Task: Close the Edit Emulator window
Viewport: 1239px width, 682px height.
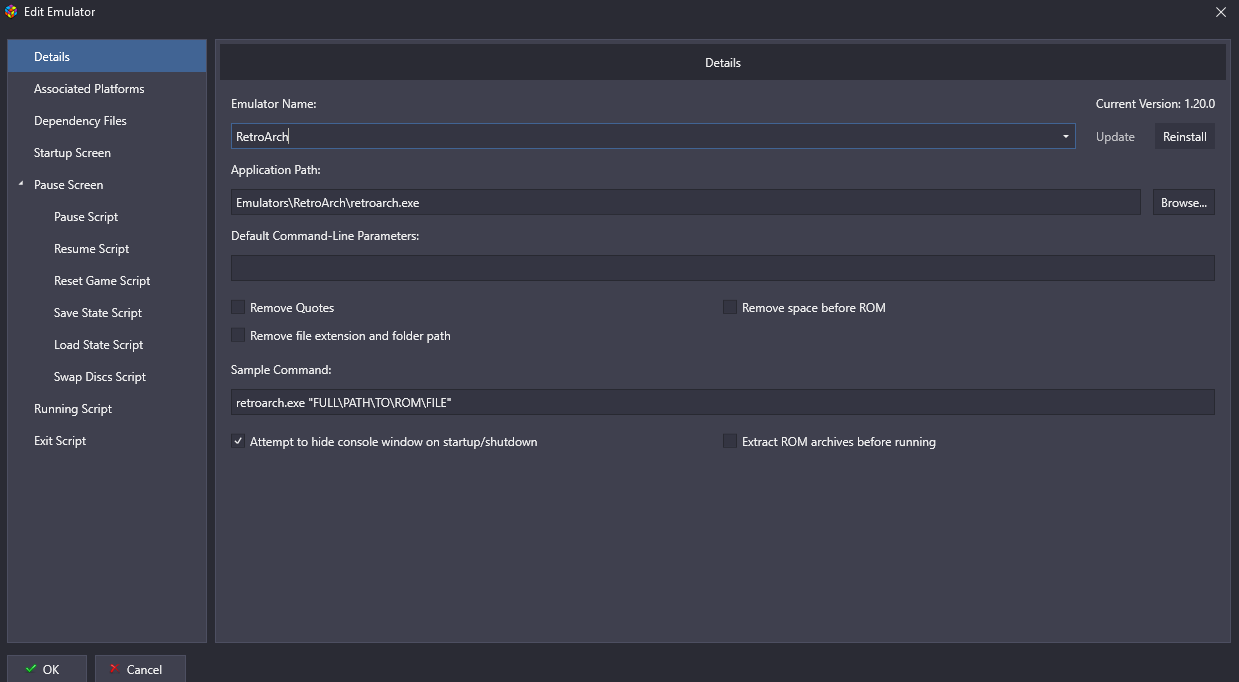Action: pos(1221,12)
